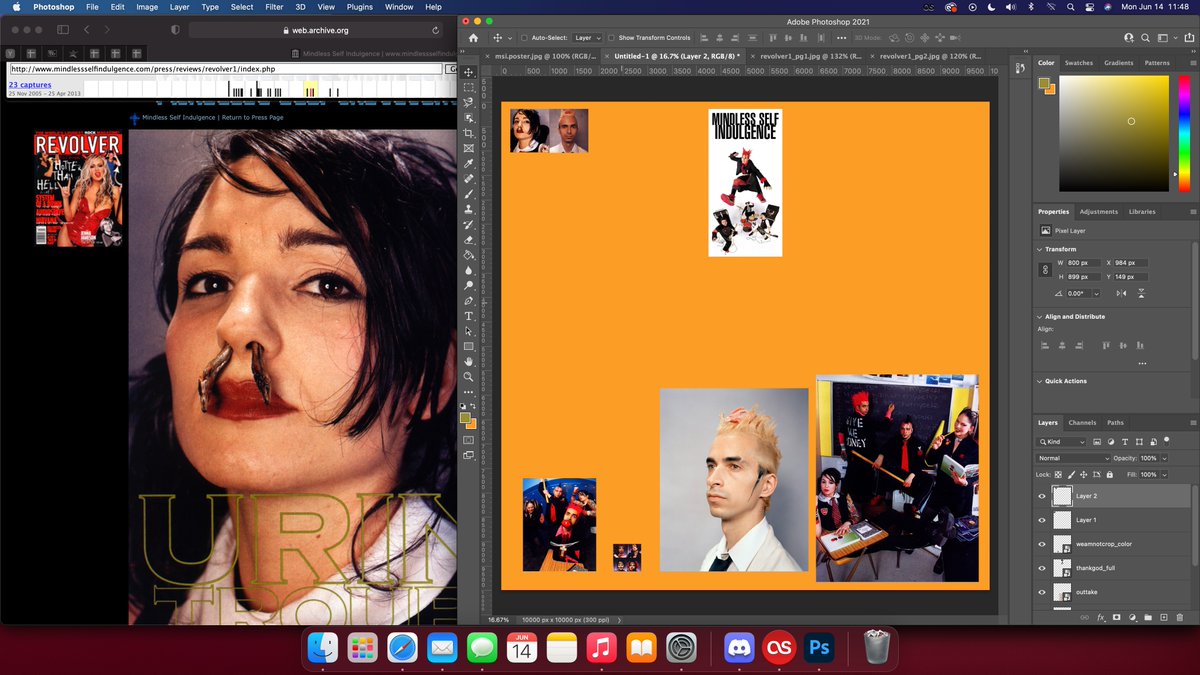Hide thankgod_full layer visibility

point(1042,568)
